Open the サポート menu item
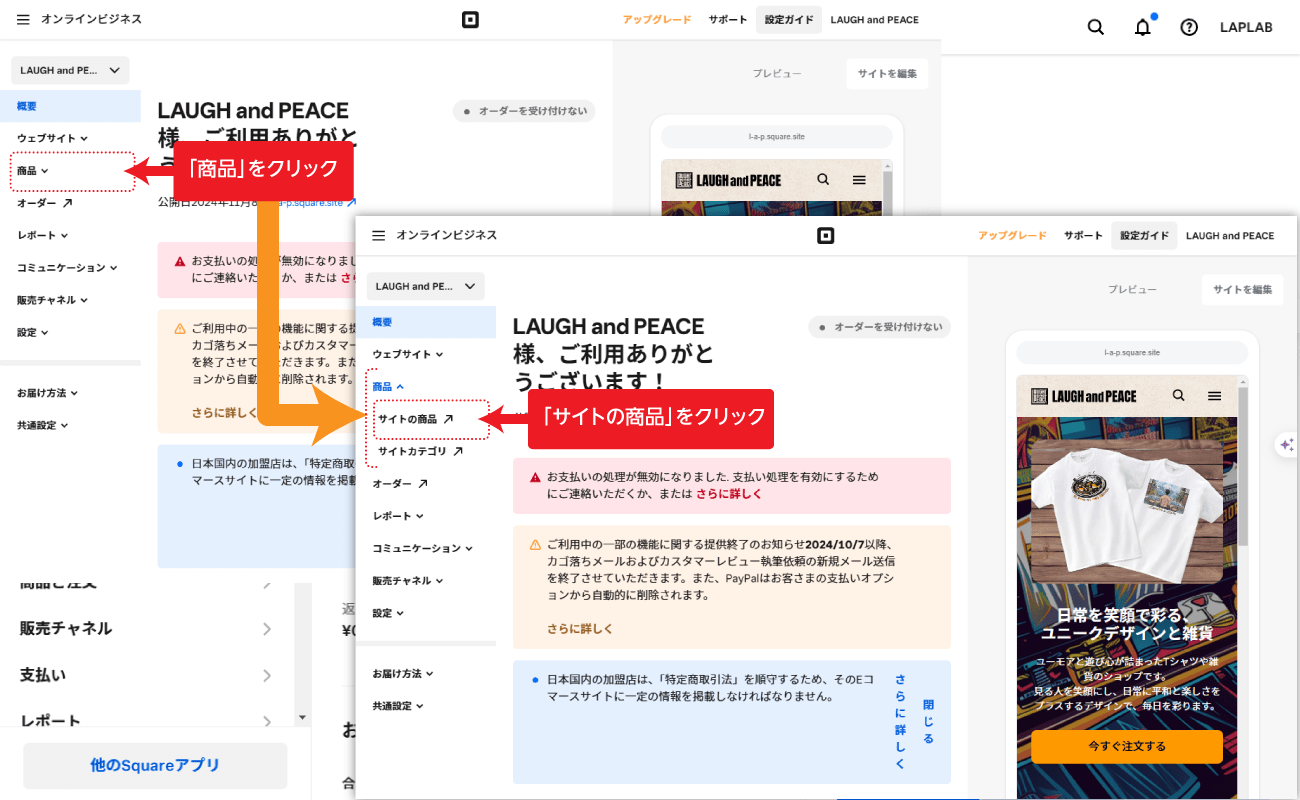 [x=1082, y=235]
